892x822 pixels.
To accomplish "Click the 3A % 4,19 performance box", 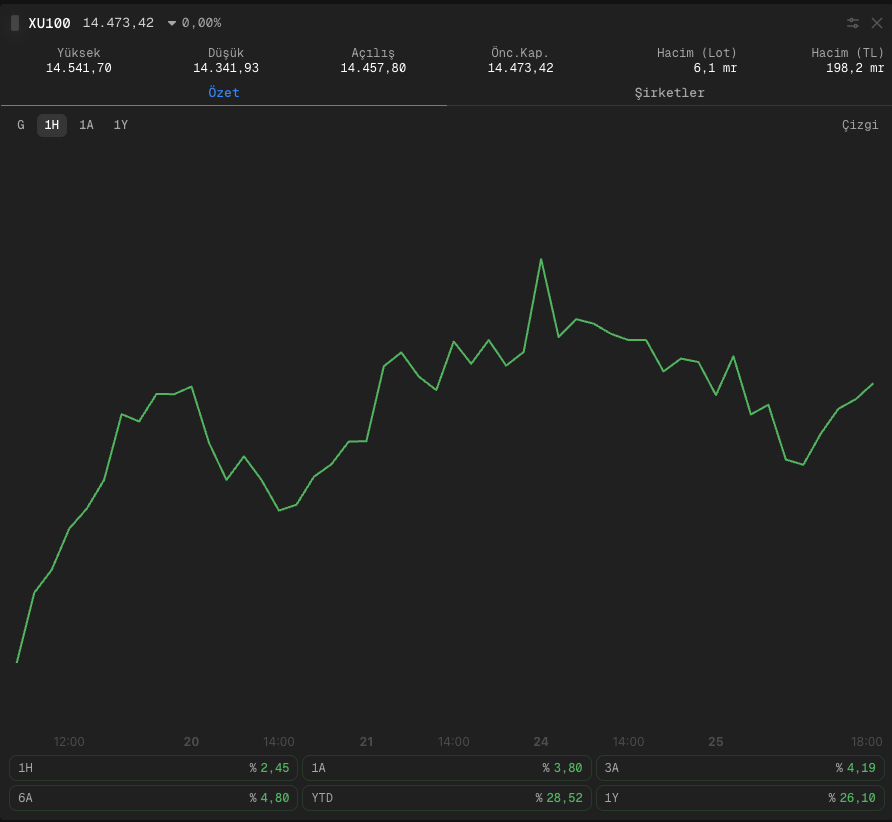I will (740, 767).
